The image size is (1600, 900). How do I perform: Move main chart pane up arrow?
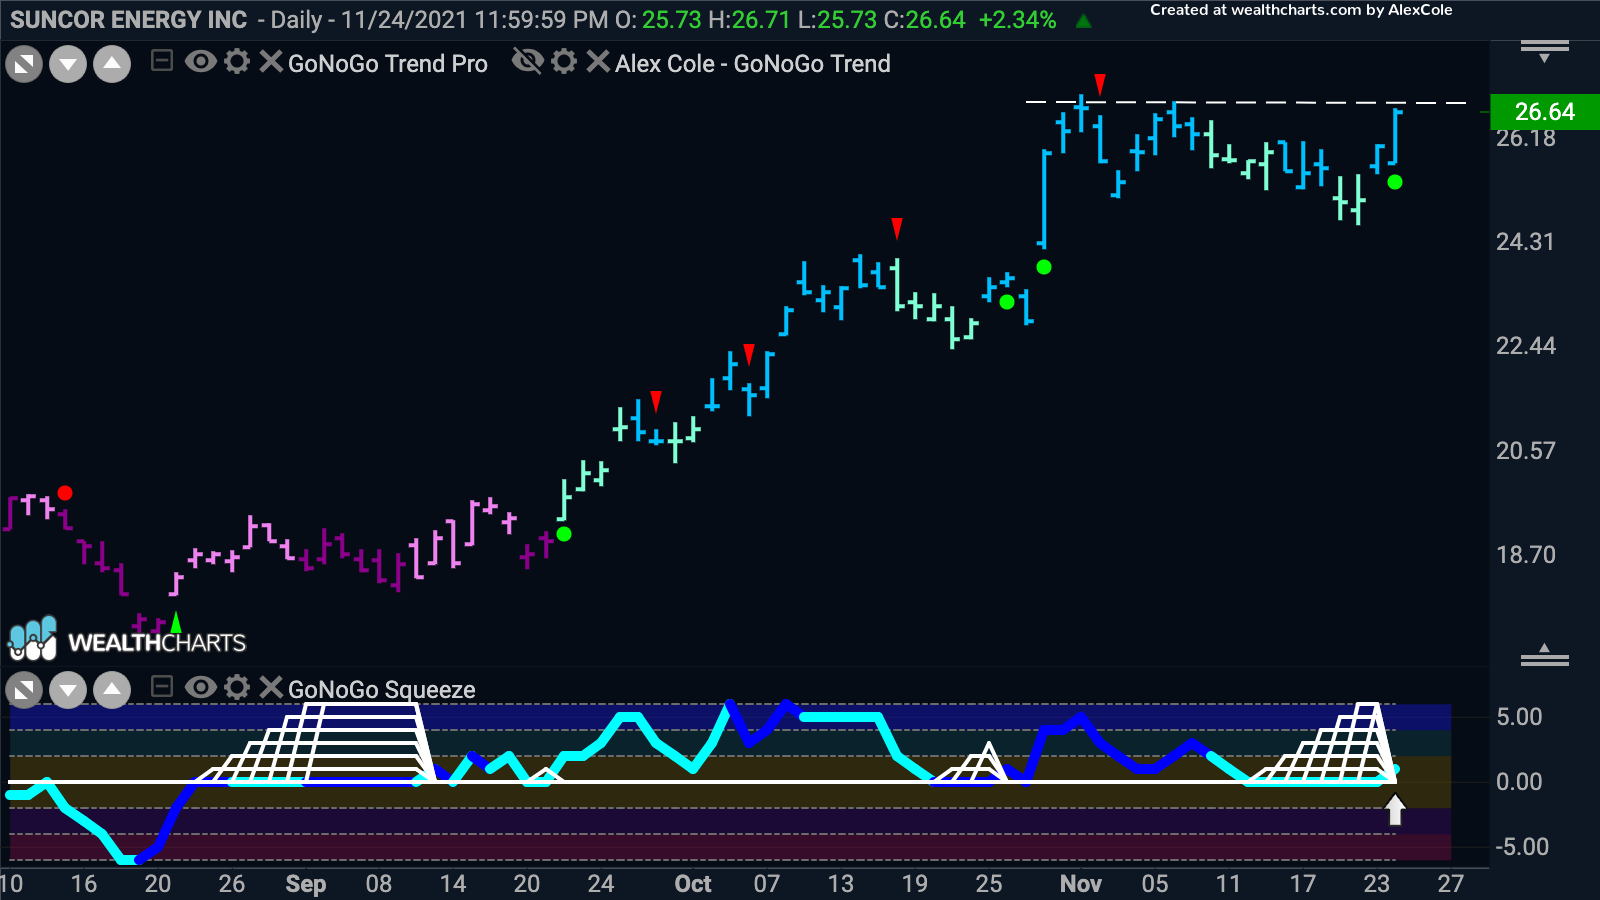(x=112, y=65)
